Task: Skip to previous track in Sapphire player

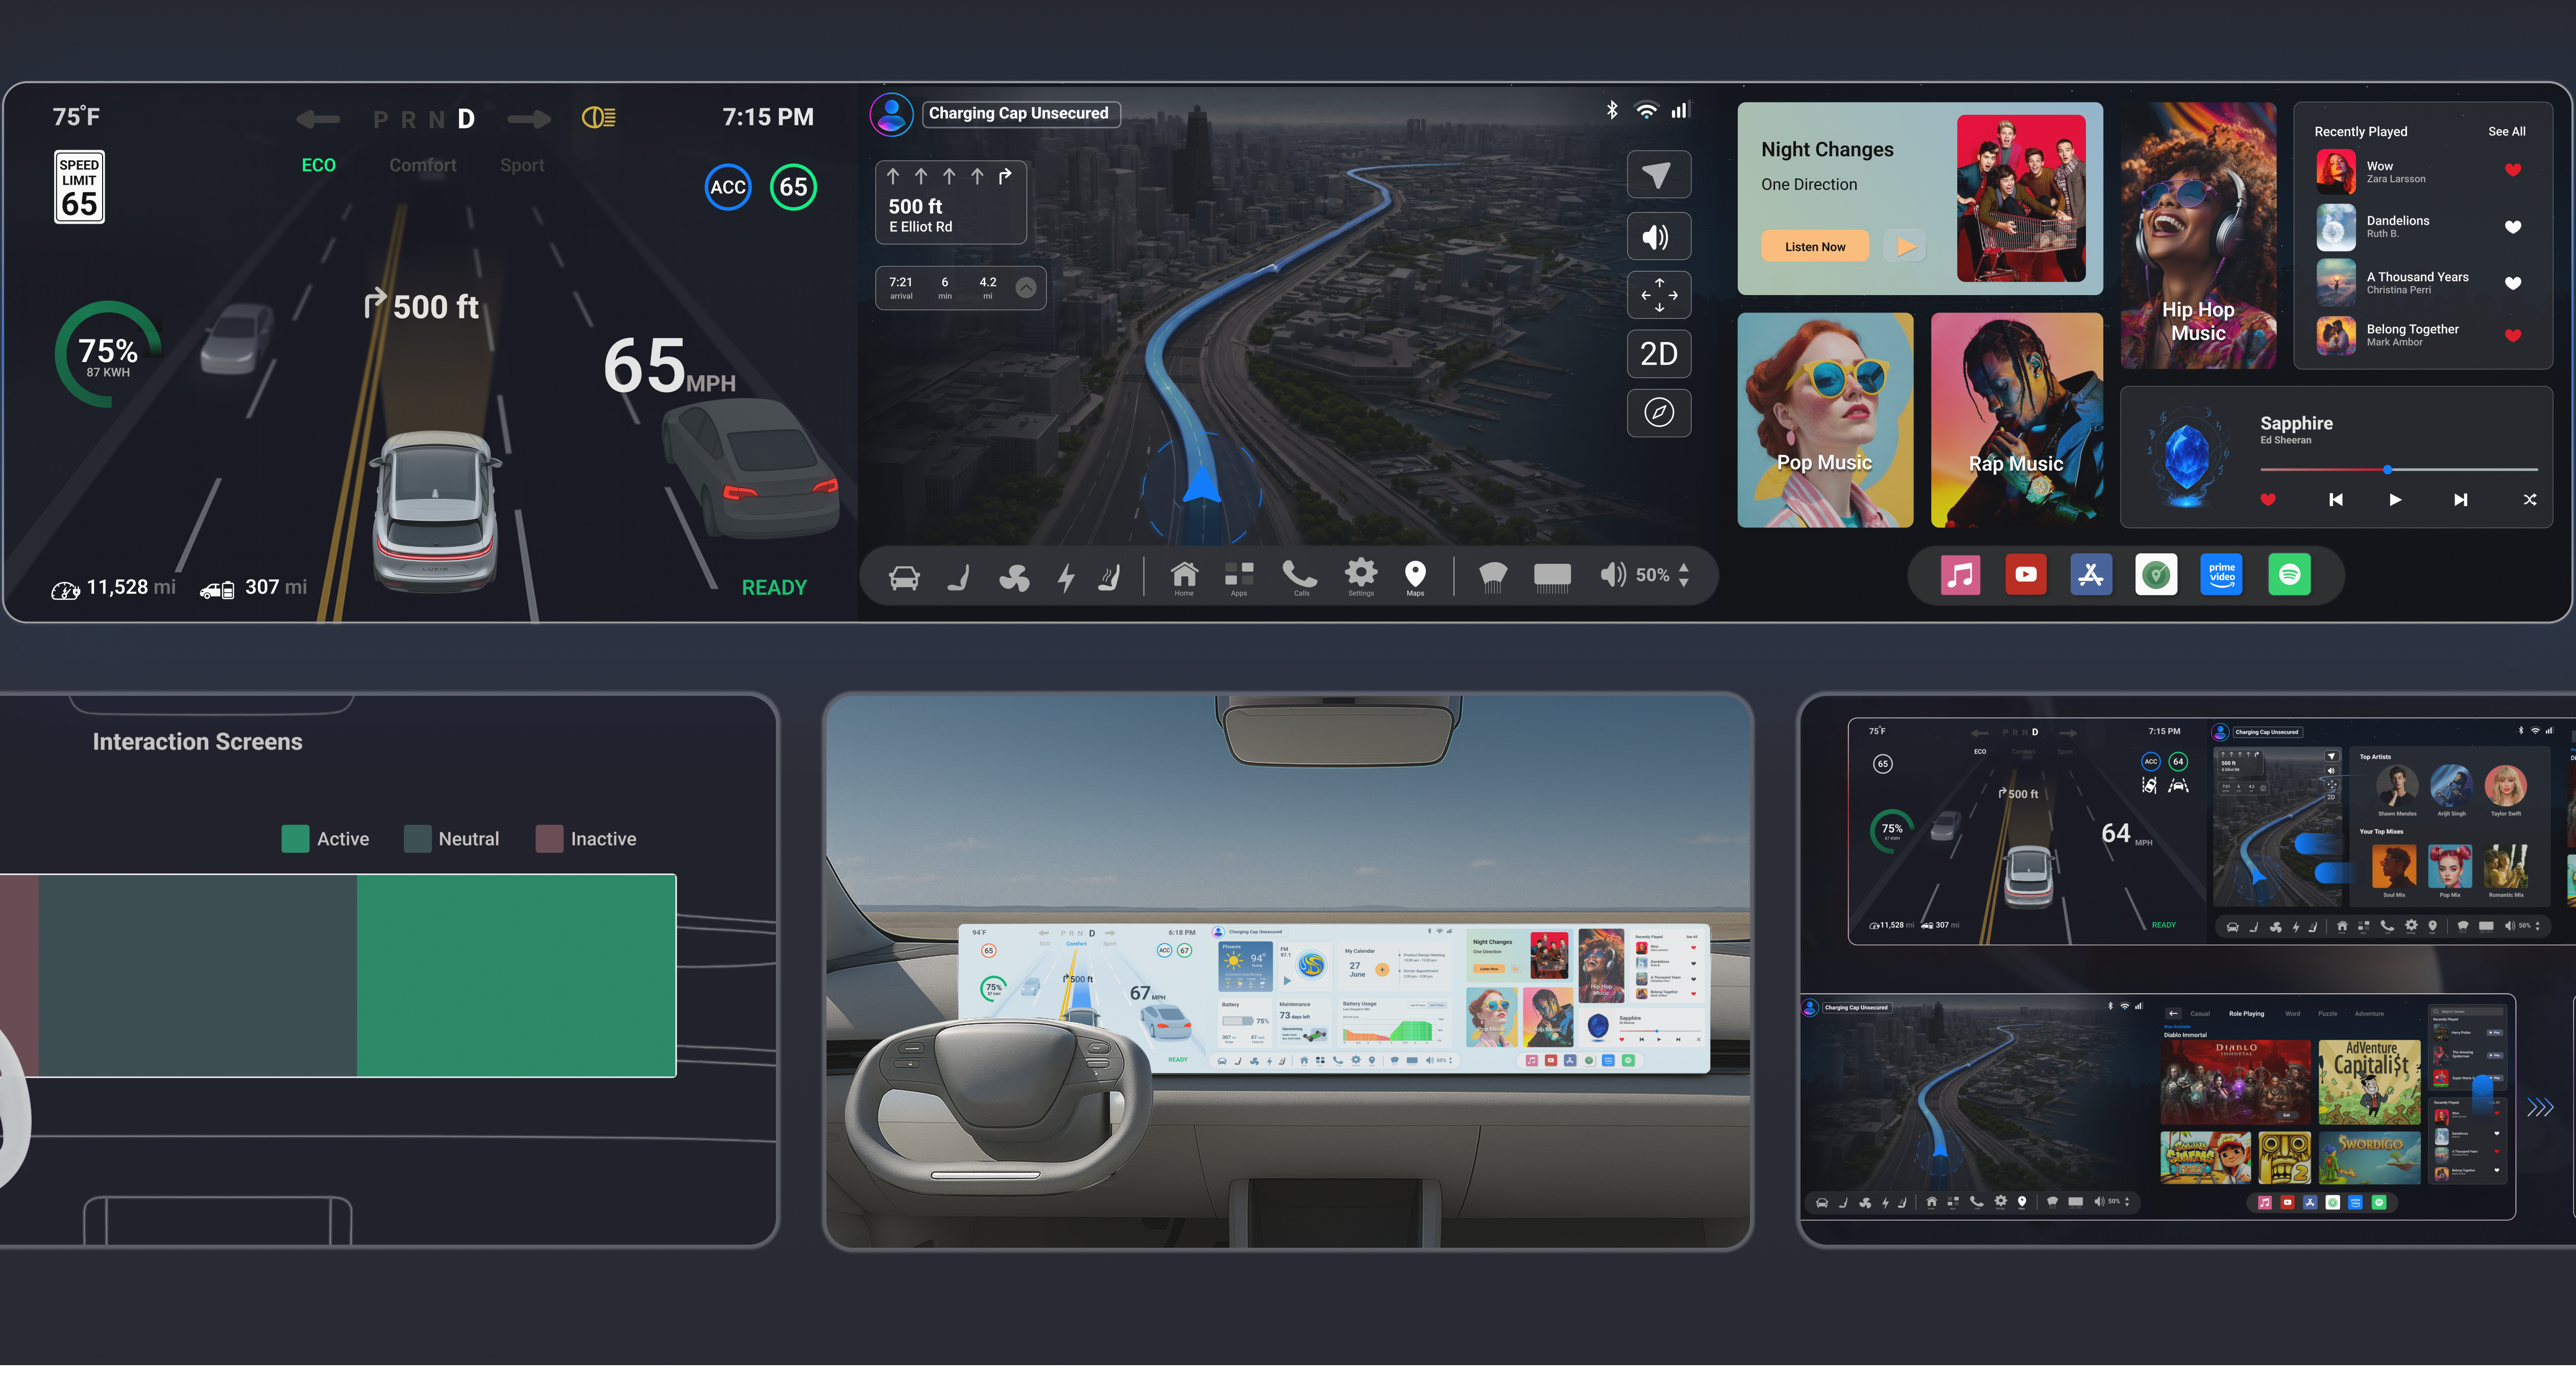Action: 2335,499
